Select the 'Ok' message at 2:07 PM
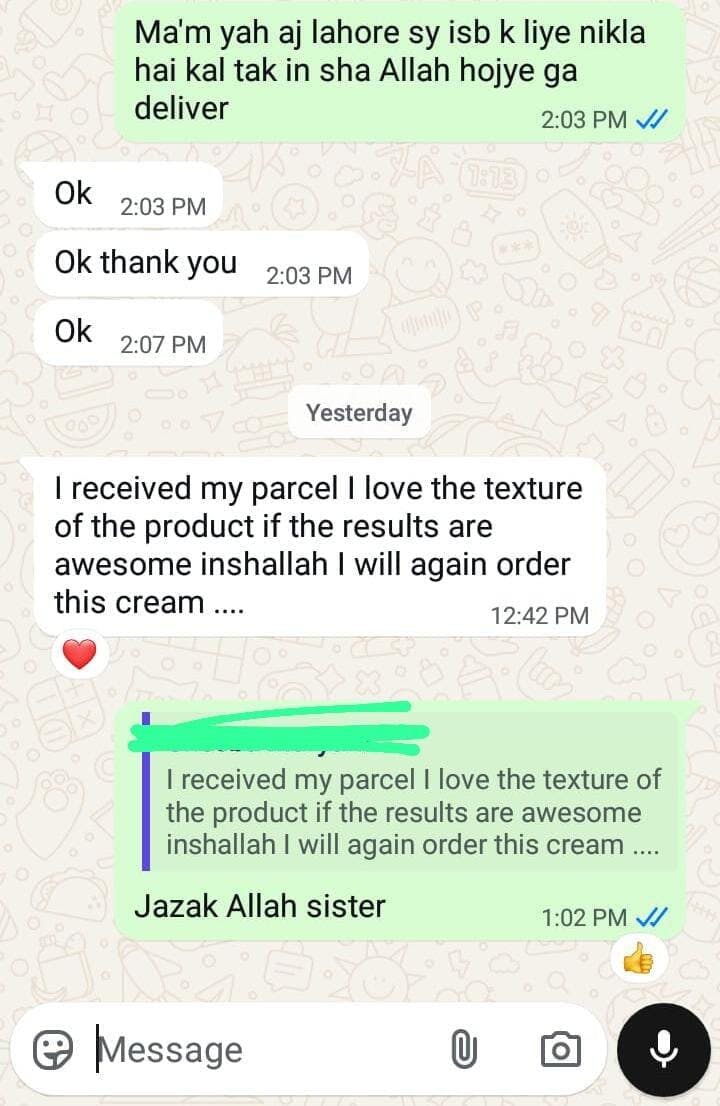The width and height of the screenshot is (720, 1106). tap(128, 333)
